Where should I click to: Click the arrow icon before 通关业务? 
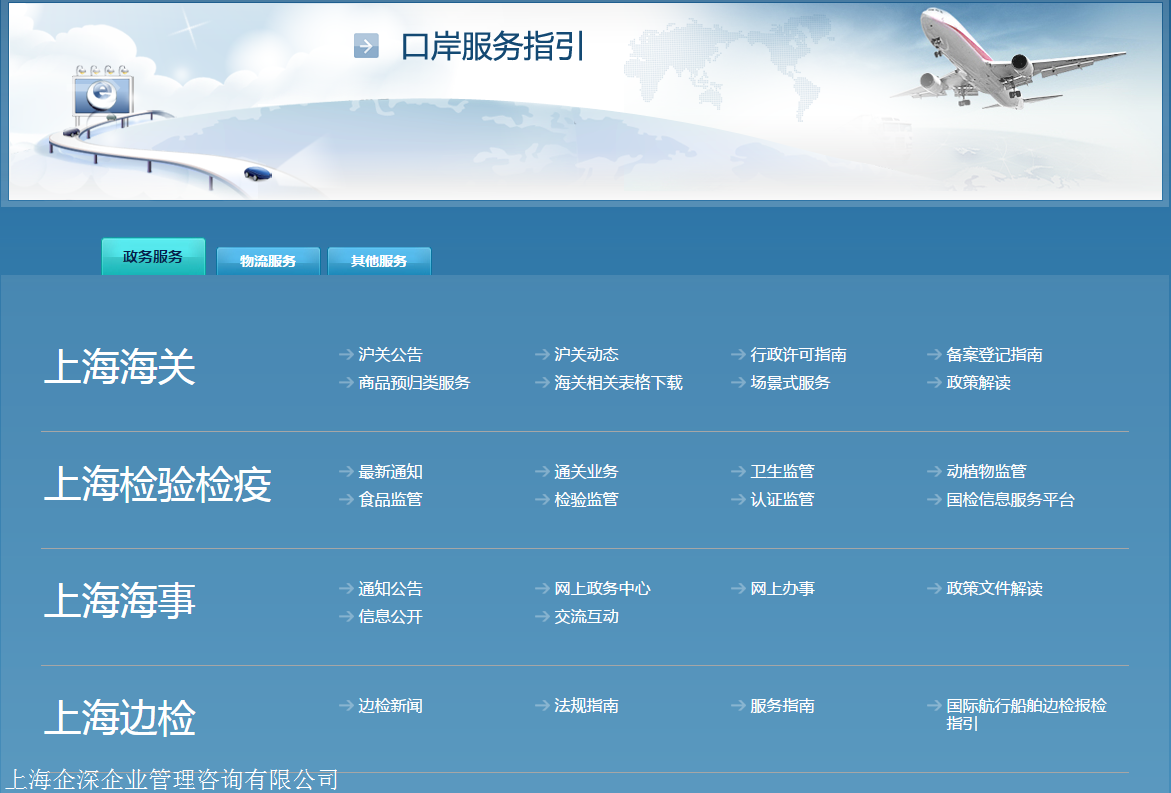pos(542,472)
